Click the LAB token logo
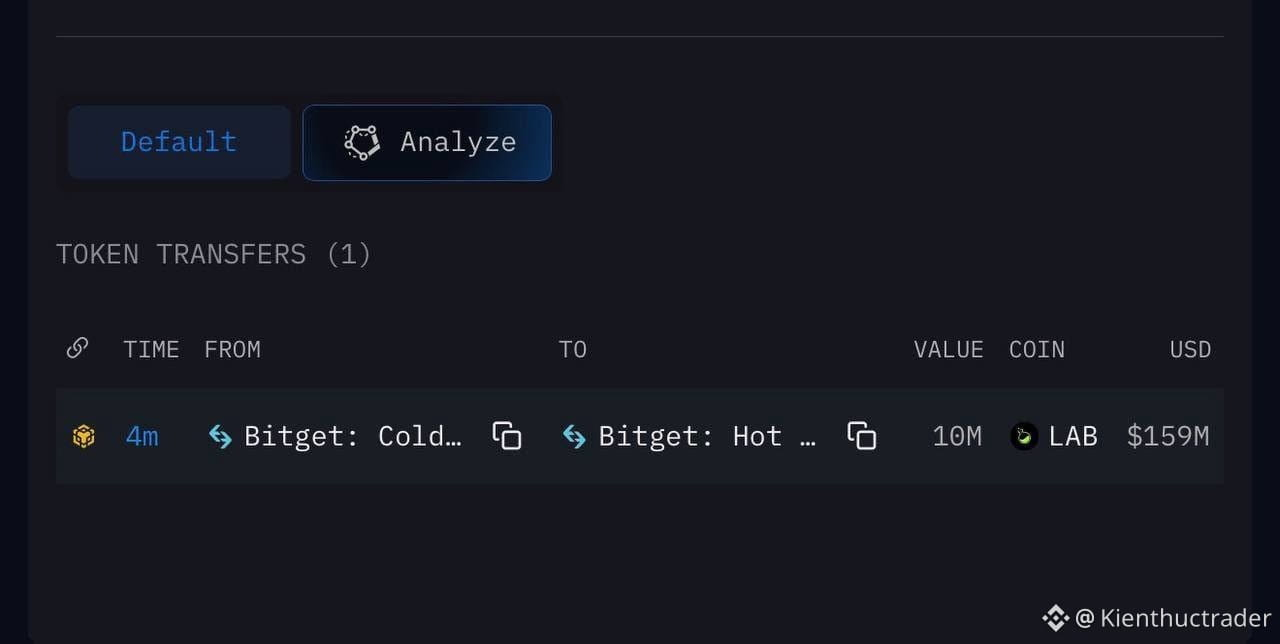 [1024, 437]
